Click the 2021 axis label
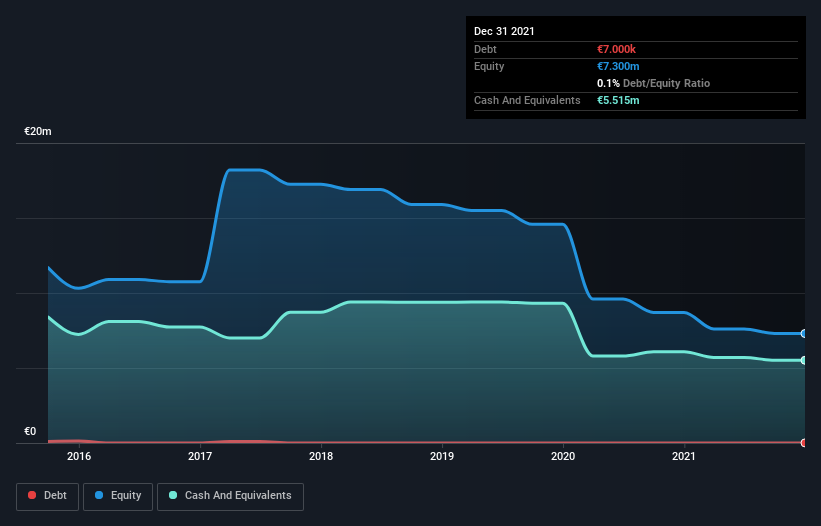 coord(684,456)
